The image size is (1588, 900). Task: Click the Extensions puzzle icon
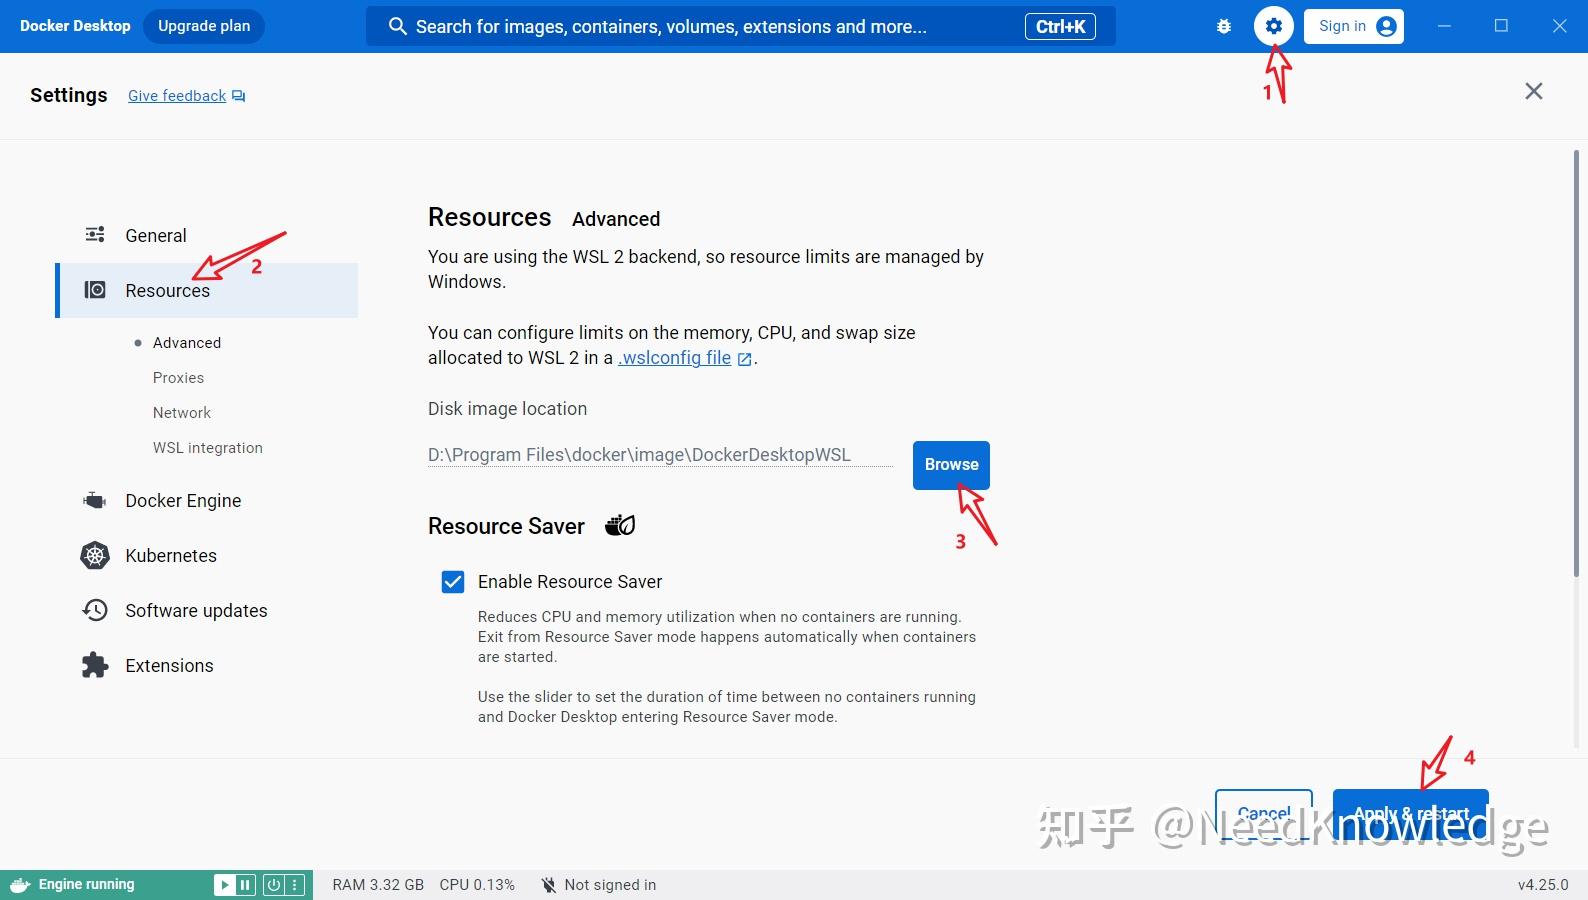coord(95,665)
